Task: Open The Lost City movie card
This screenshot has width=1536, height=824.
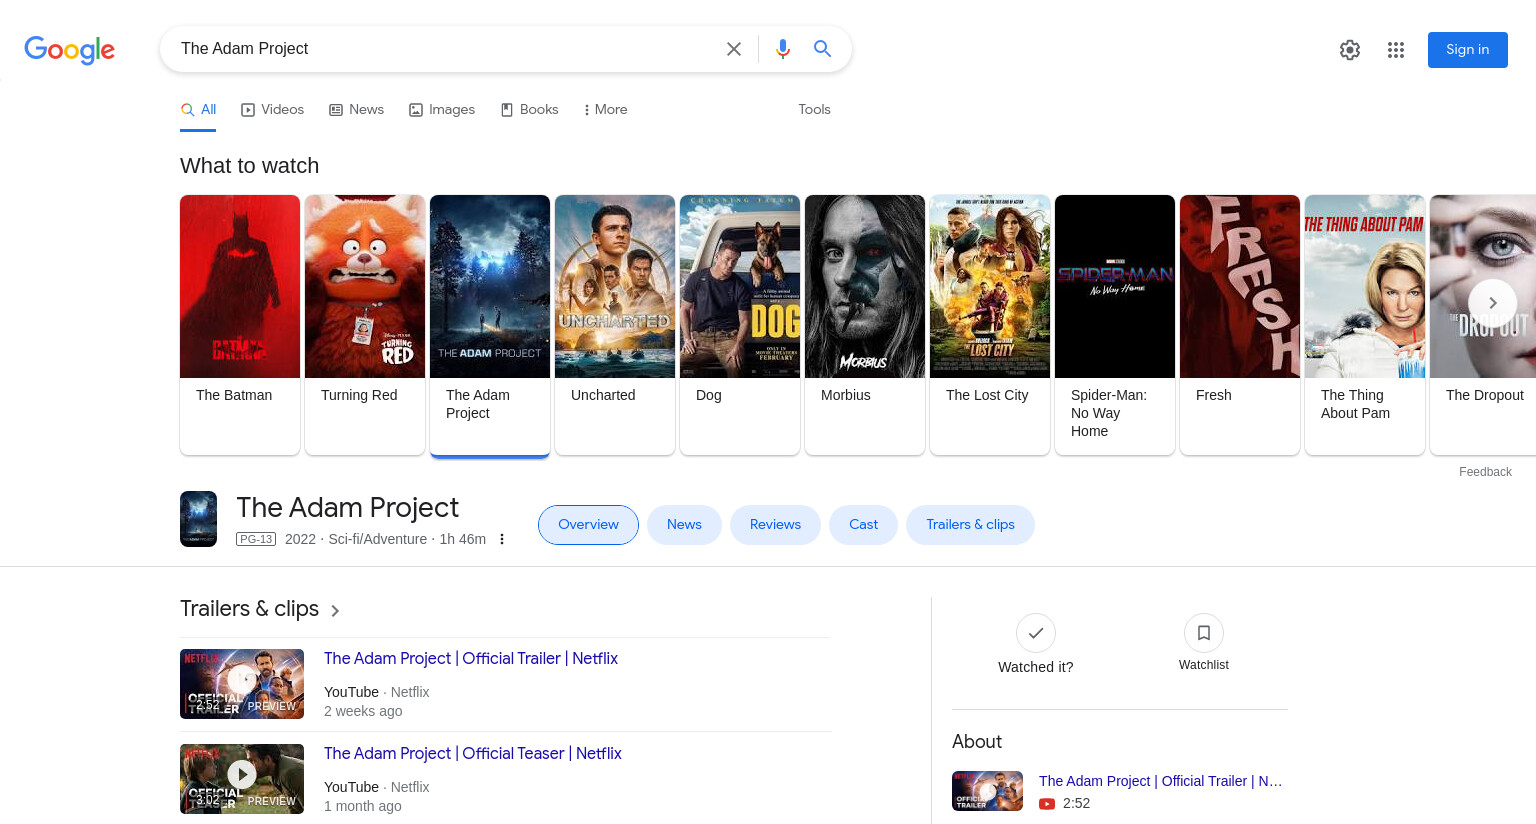Action: [990, 325]
